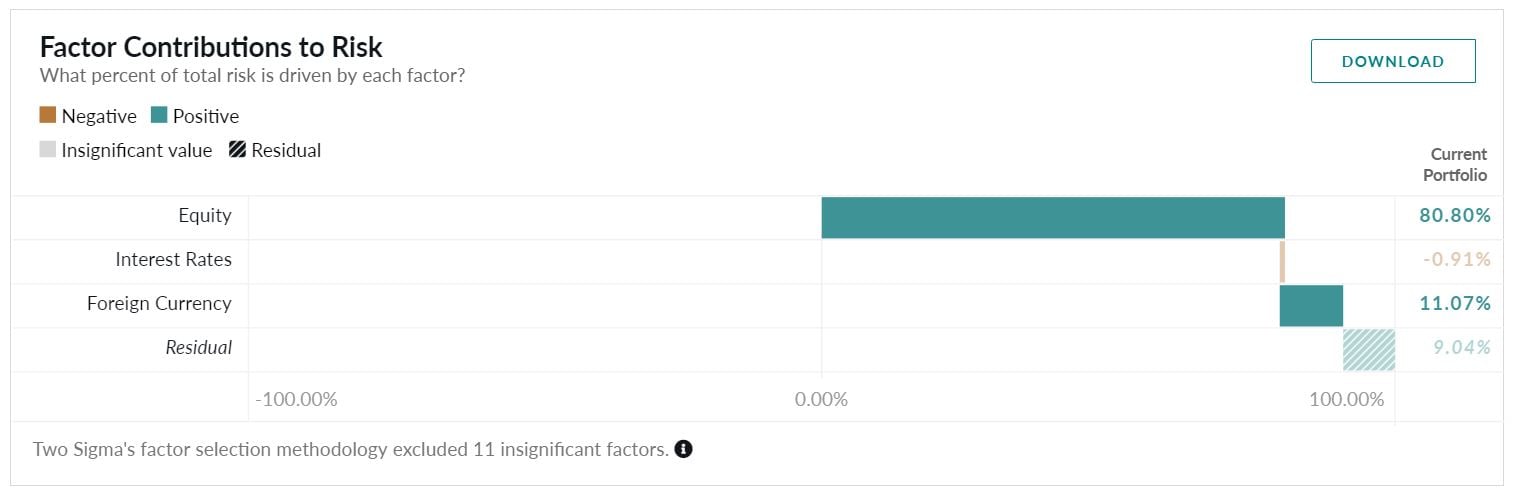The width and height of the screenshot is (1517, 490).
Task: Click the 11.07% Foreign Currency value
Action: (1455, 304)
